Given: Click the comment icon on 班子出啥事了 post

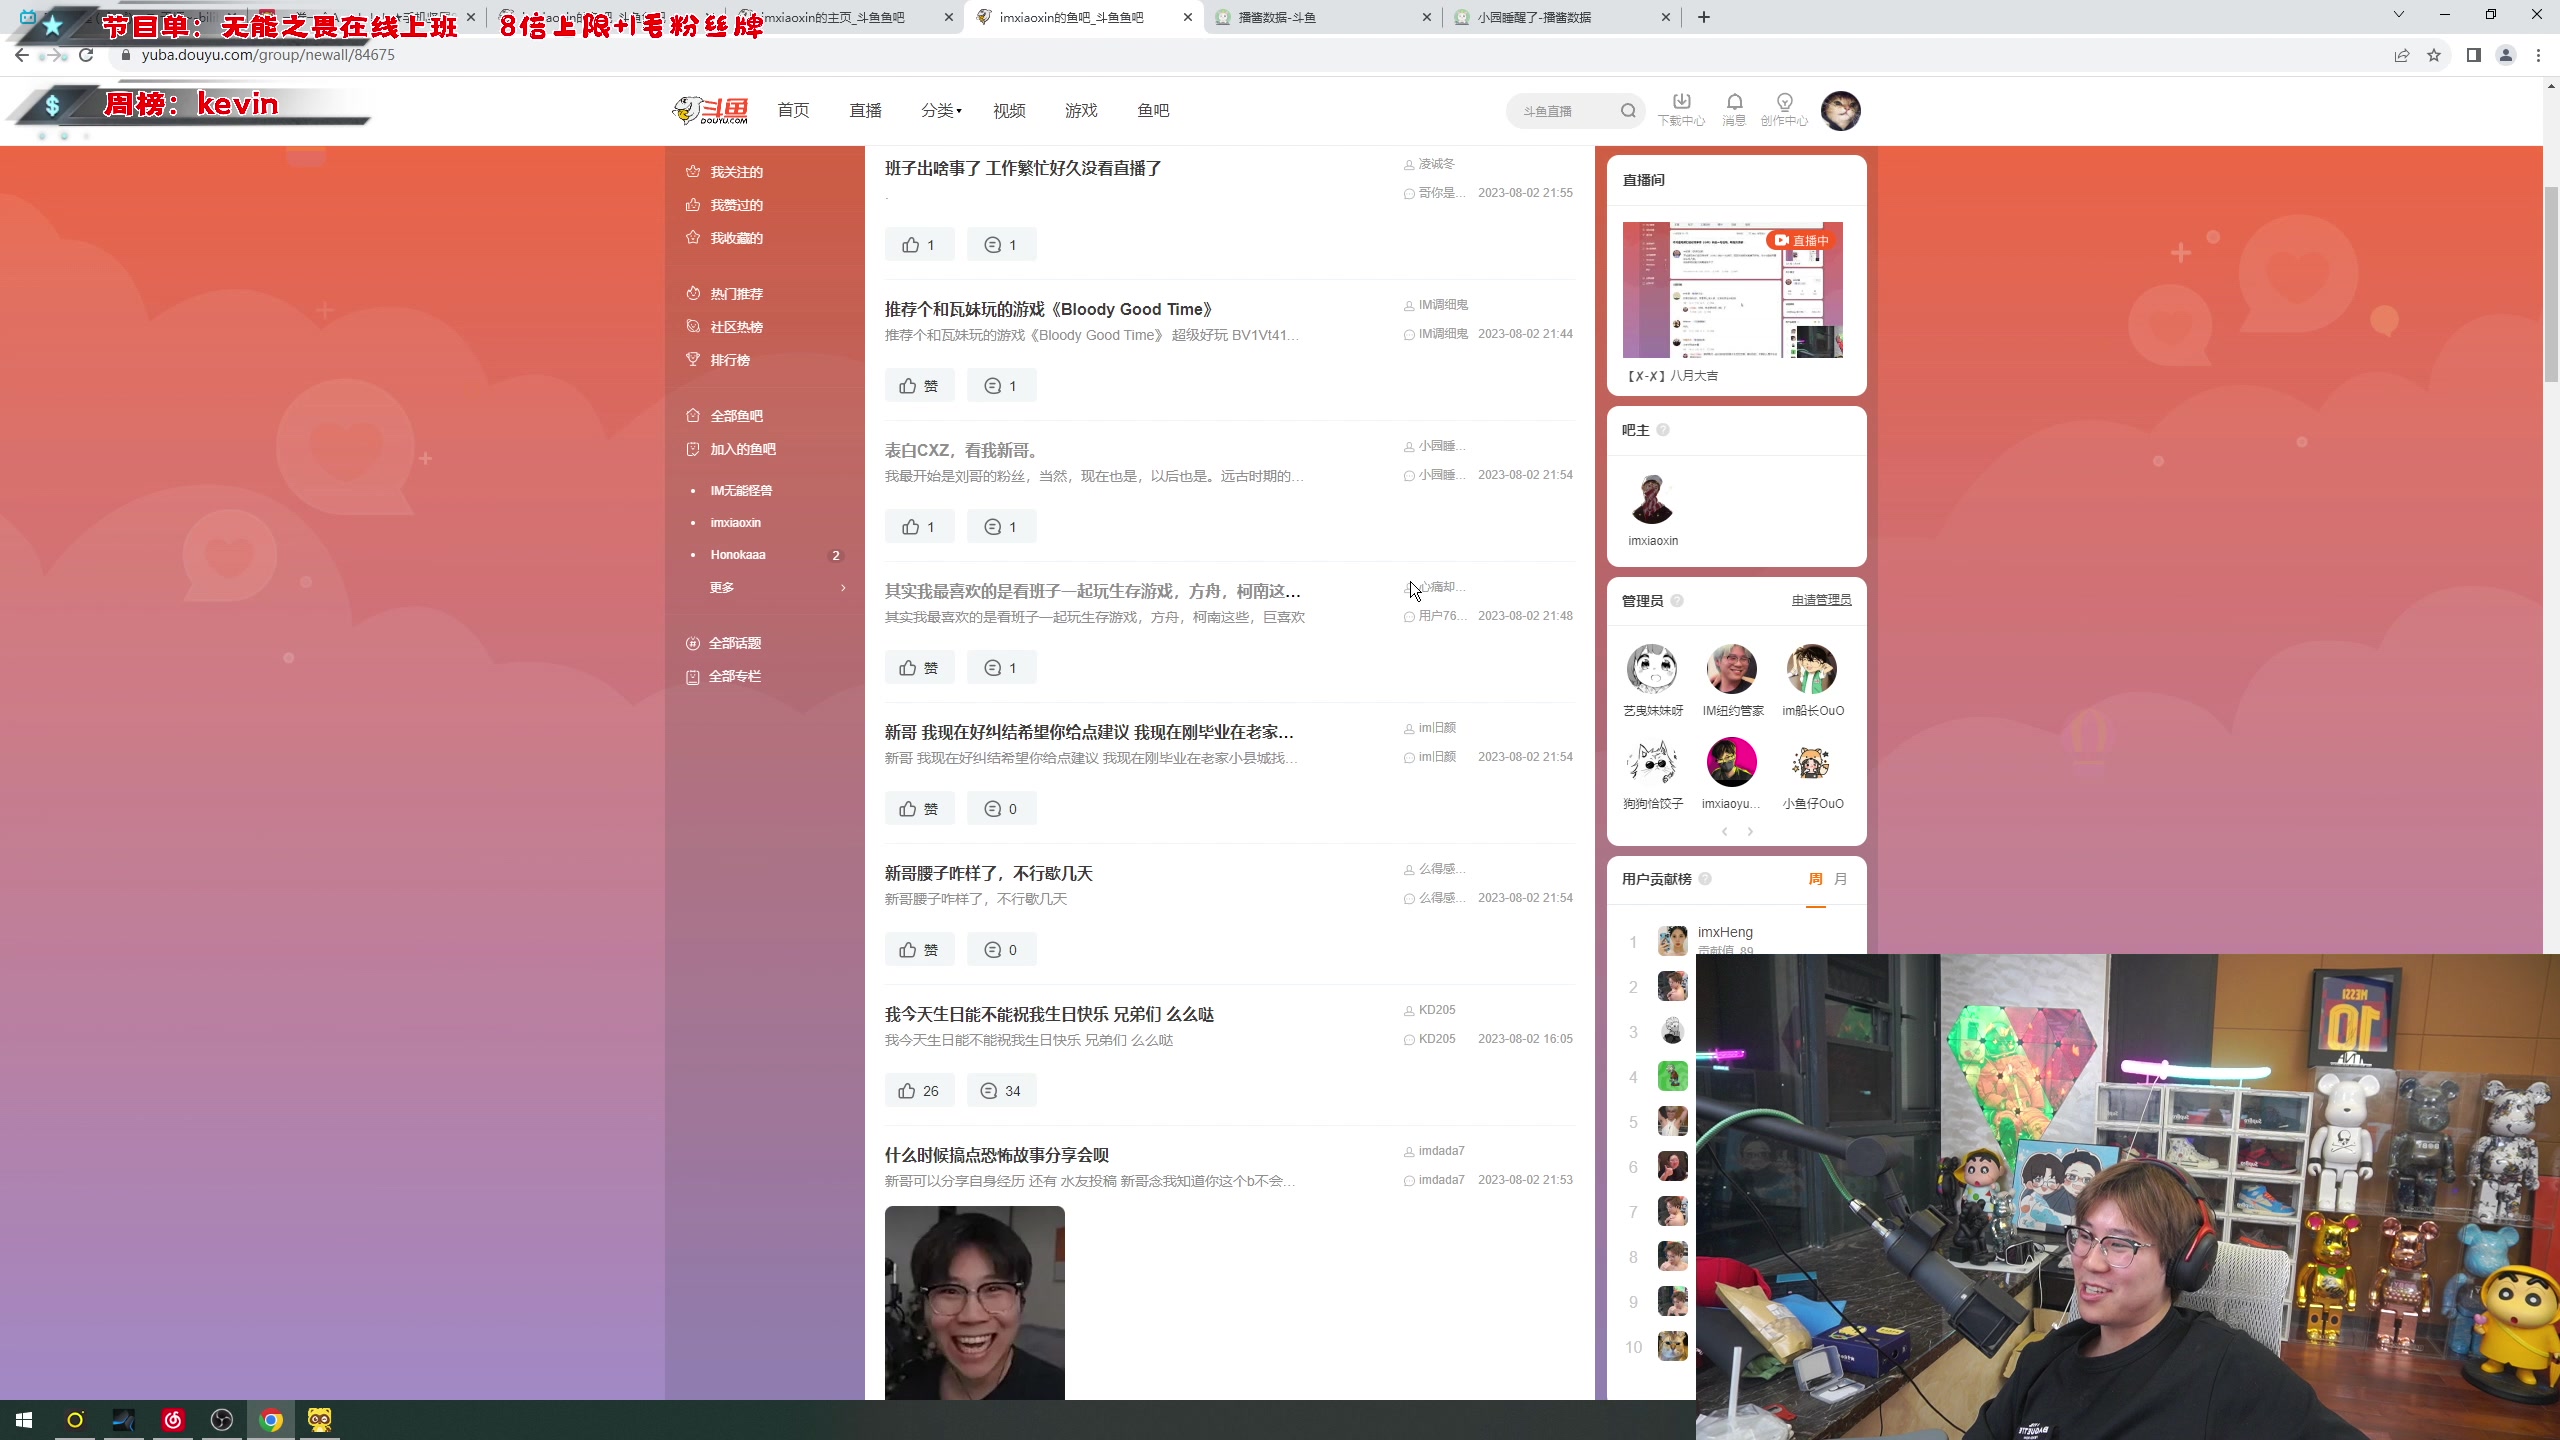Looking at the screenshot, I should (x=1001, y=243).
